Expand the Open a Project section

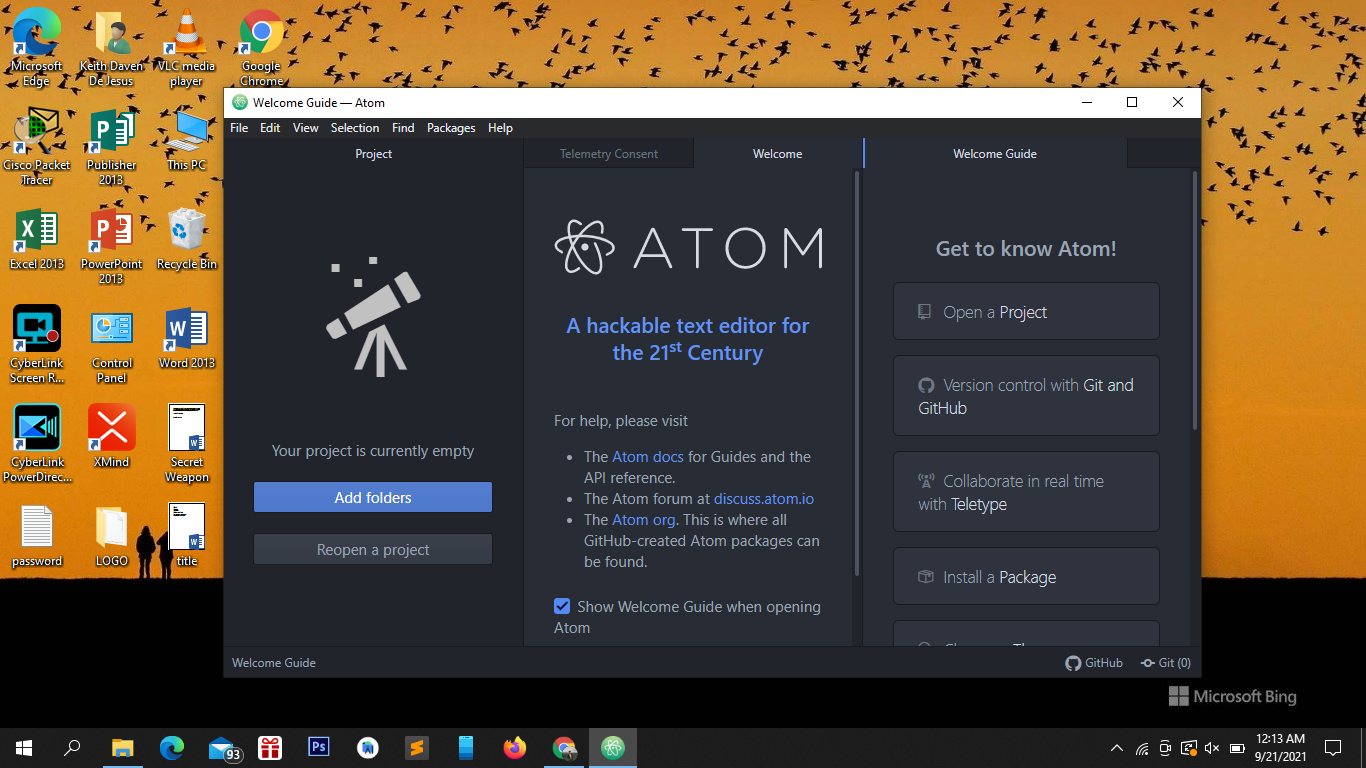pos(1025,312)
